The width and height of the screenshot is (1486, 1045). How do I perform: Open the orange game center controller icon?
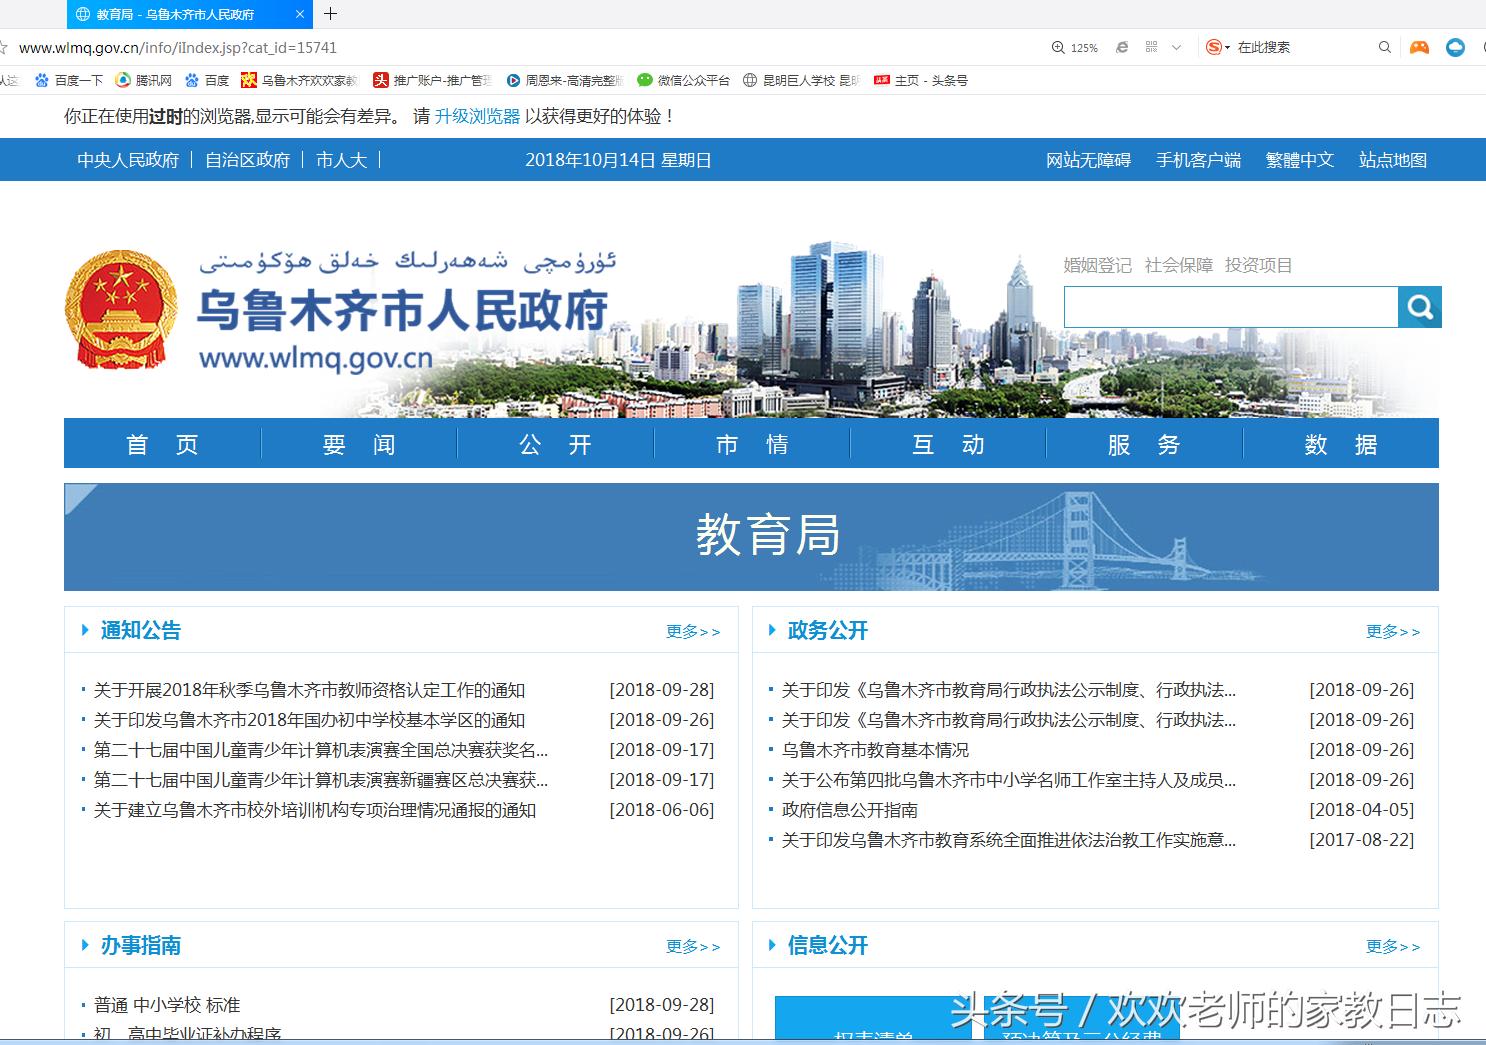[x=1419, y=47]
